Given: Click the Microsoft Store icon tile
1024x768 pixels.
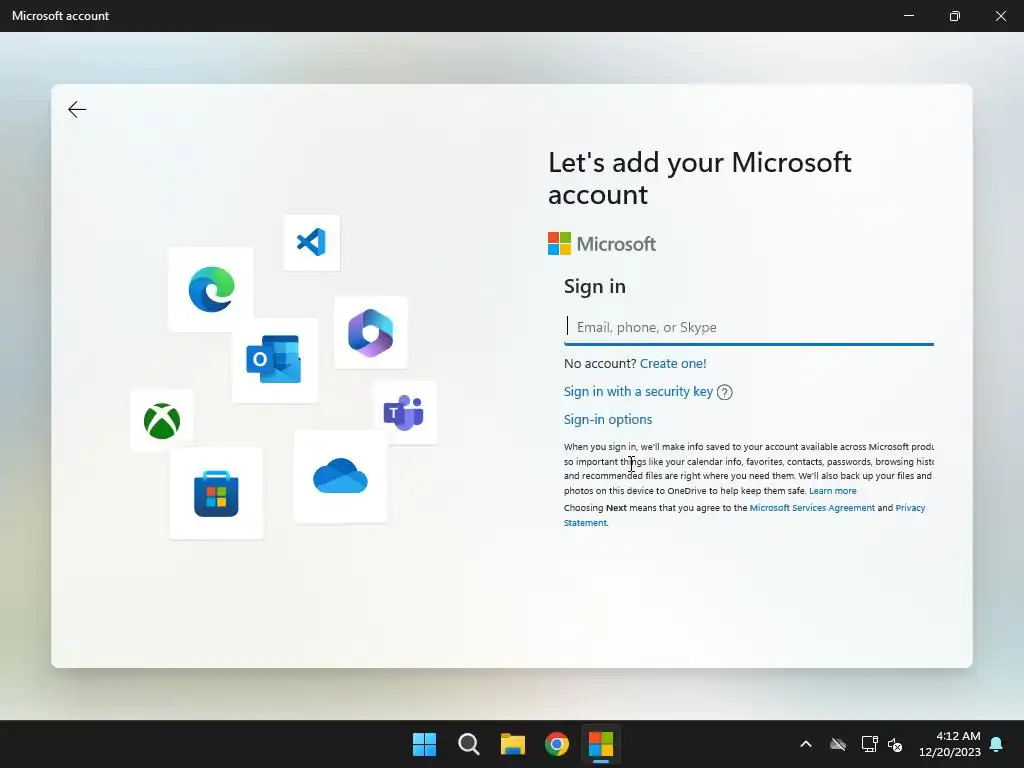Looking at the screenshot, I should [x=216, y=493].
